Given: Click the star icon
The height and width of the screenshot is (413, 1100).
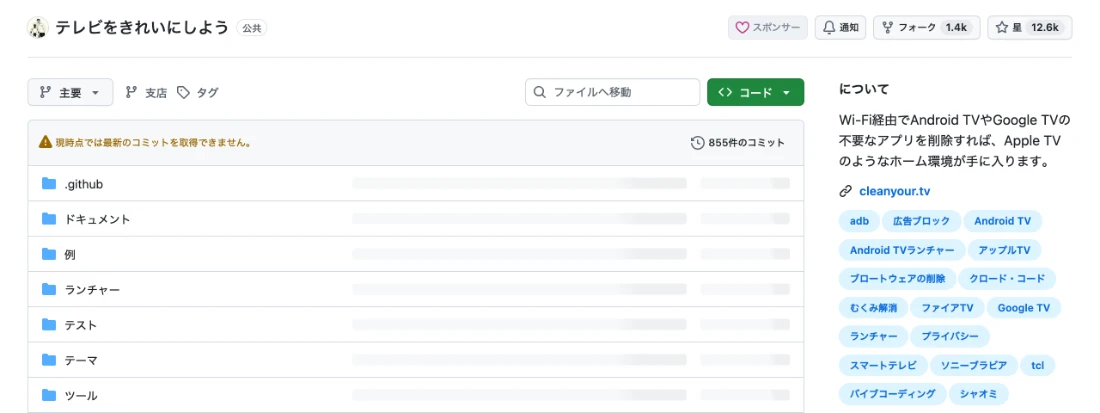Looking at the screenshot, I should [x=1002, y=27].
